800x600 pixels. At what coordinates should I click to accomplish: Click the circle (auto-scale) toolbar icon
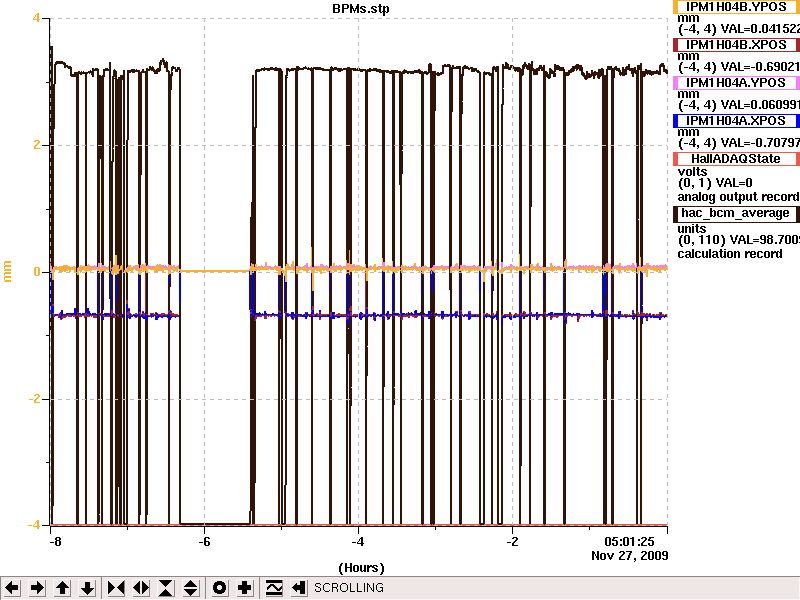coord(219,588)
